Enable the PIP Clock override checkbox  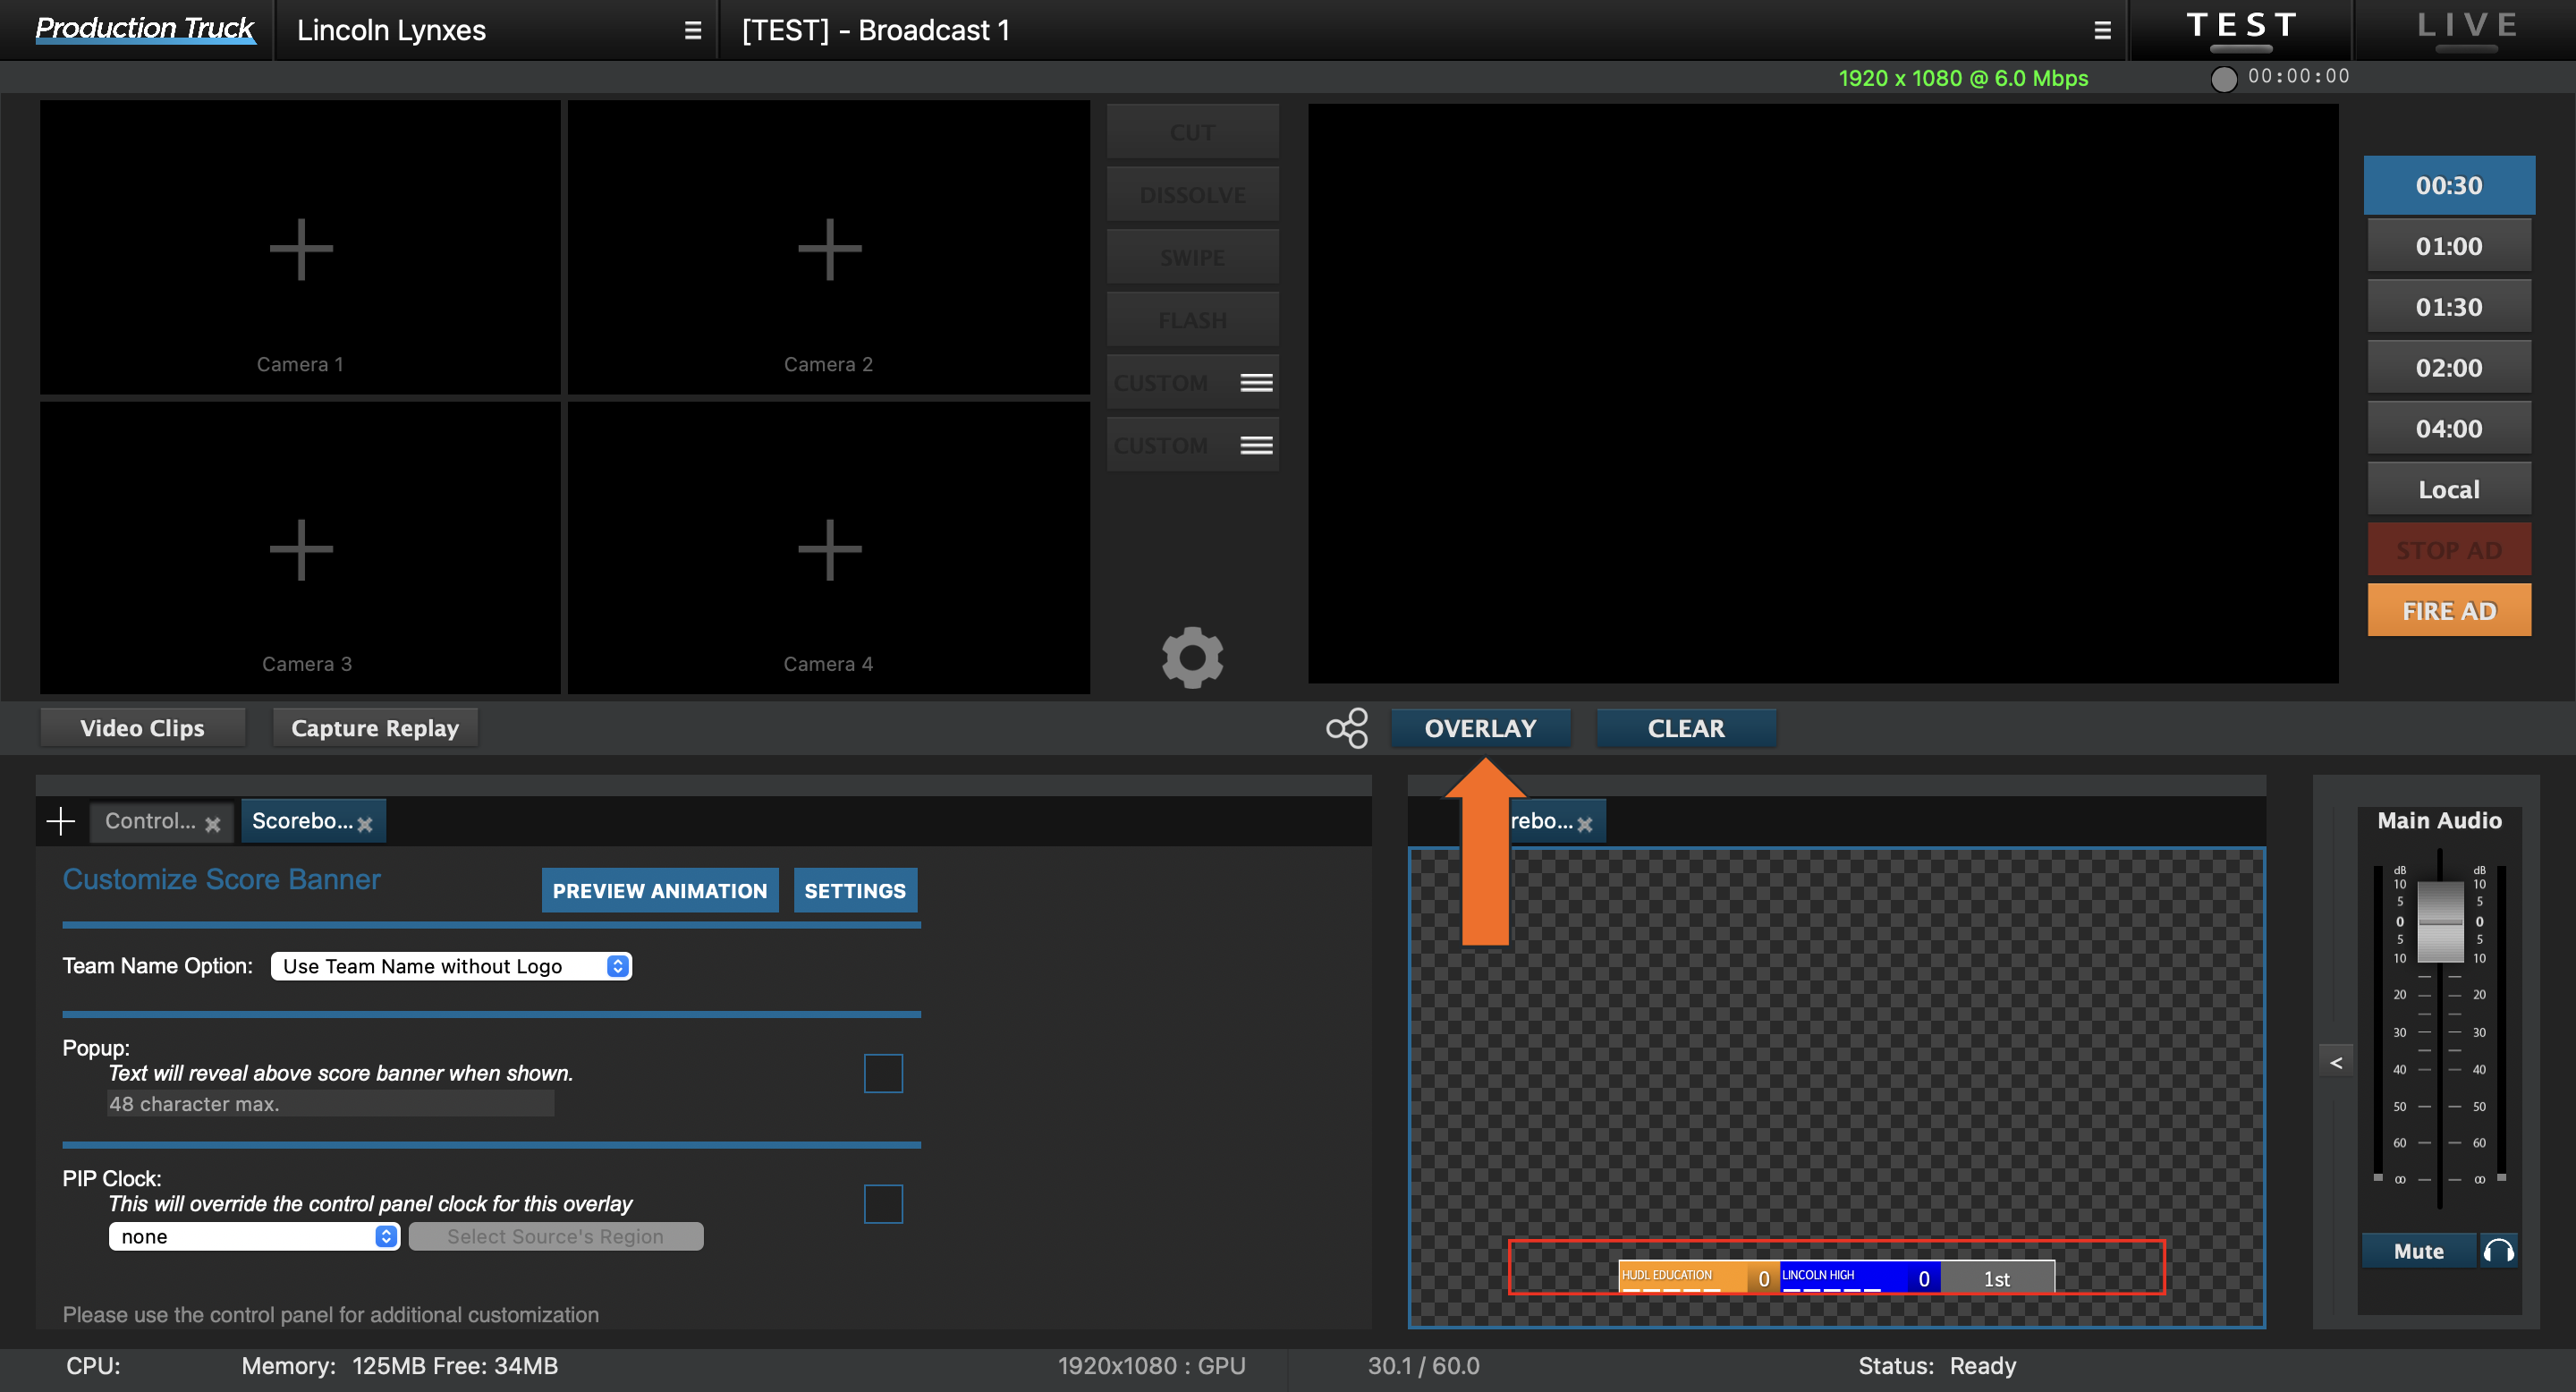tap(883, 1204)
